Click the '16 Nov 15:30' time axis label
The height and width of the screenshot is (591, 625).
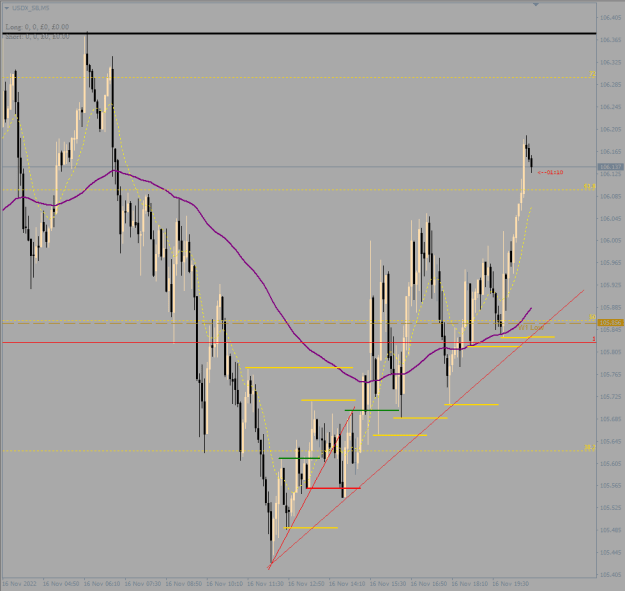coord(388,584)
